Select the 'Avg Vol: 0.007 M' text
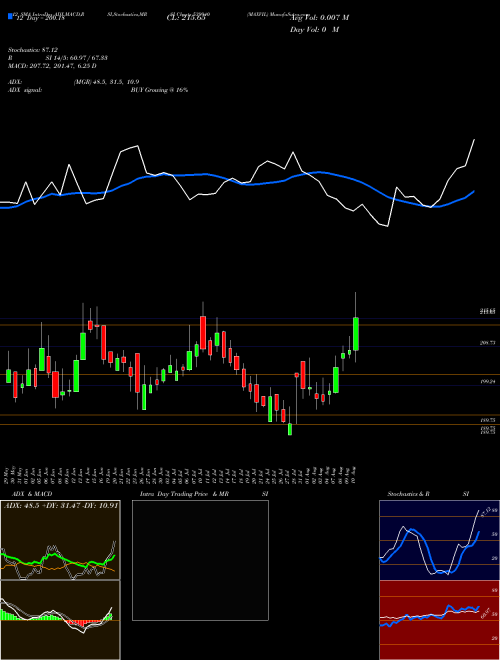Screen dimensions: 500x660 coord(320,18)
